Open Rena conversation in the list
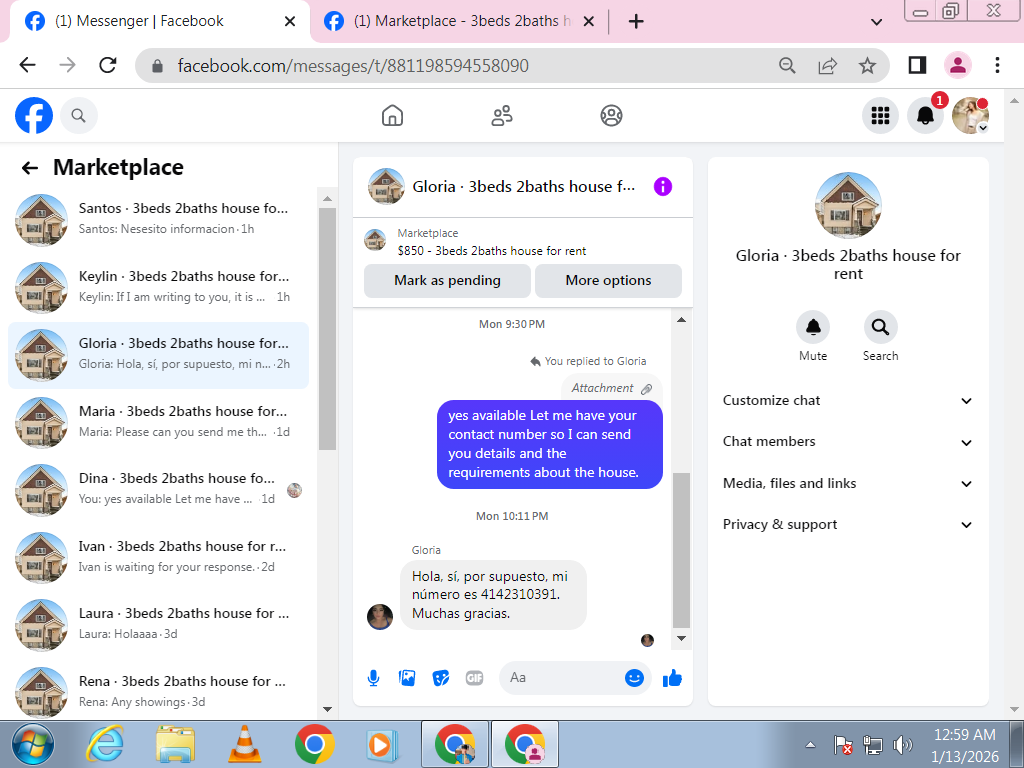 pyautogui.click(x=158, y=692)
